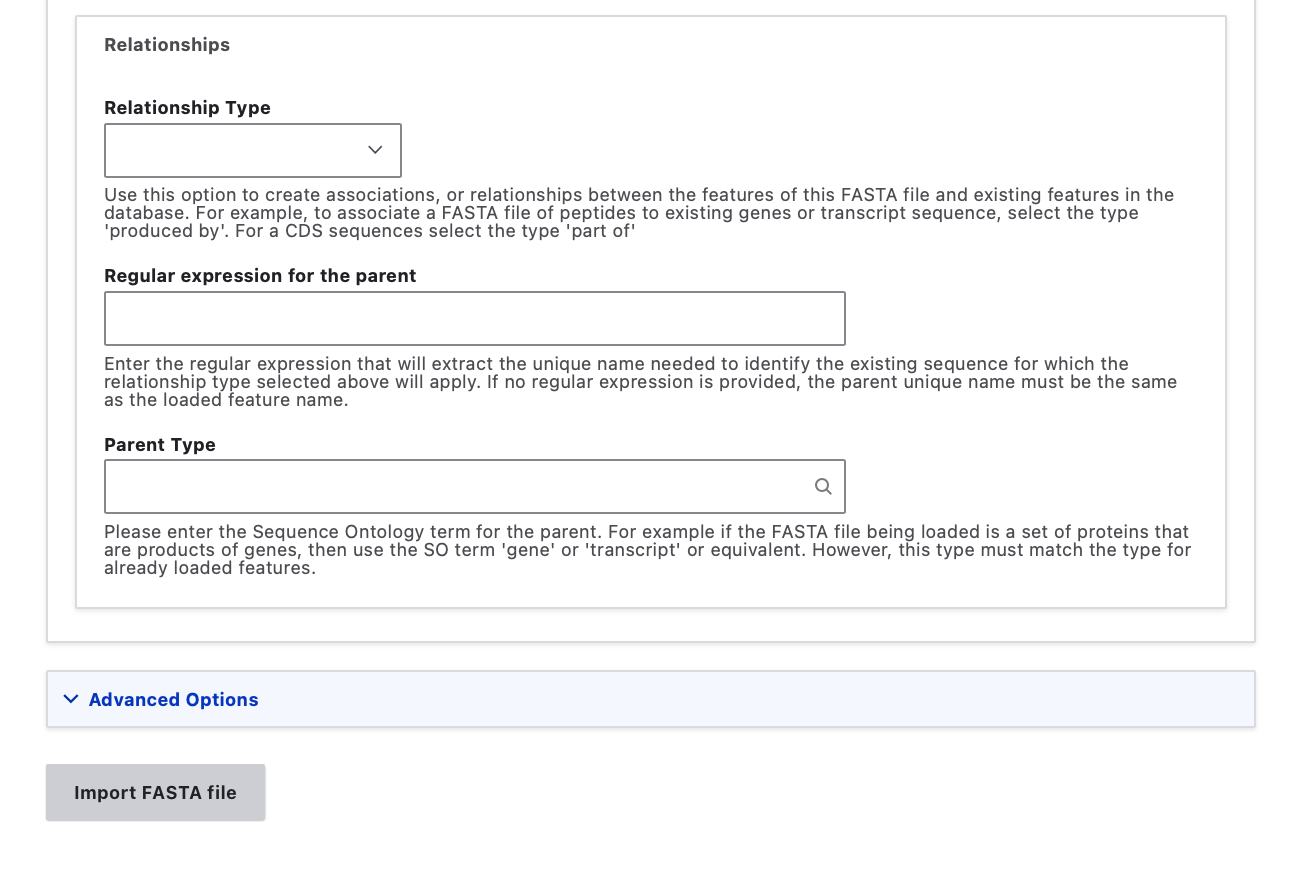Image resolution: width=1310 pixels, height=872 pixels.
Task: Click the Sequence Ontology term help text
Action: (647, 550)
